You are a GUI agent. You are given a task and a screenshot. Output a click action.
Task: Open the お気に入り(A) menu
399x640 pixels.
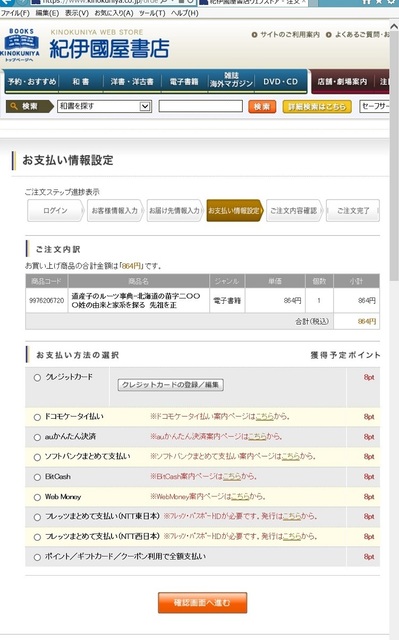pos(114,13)
